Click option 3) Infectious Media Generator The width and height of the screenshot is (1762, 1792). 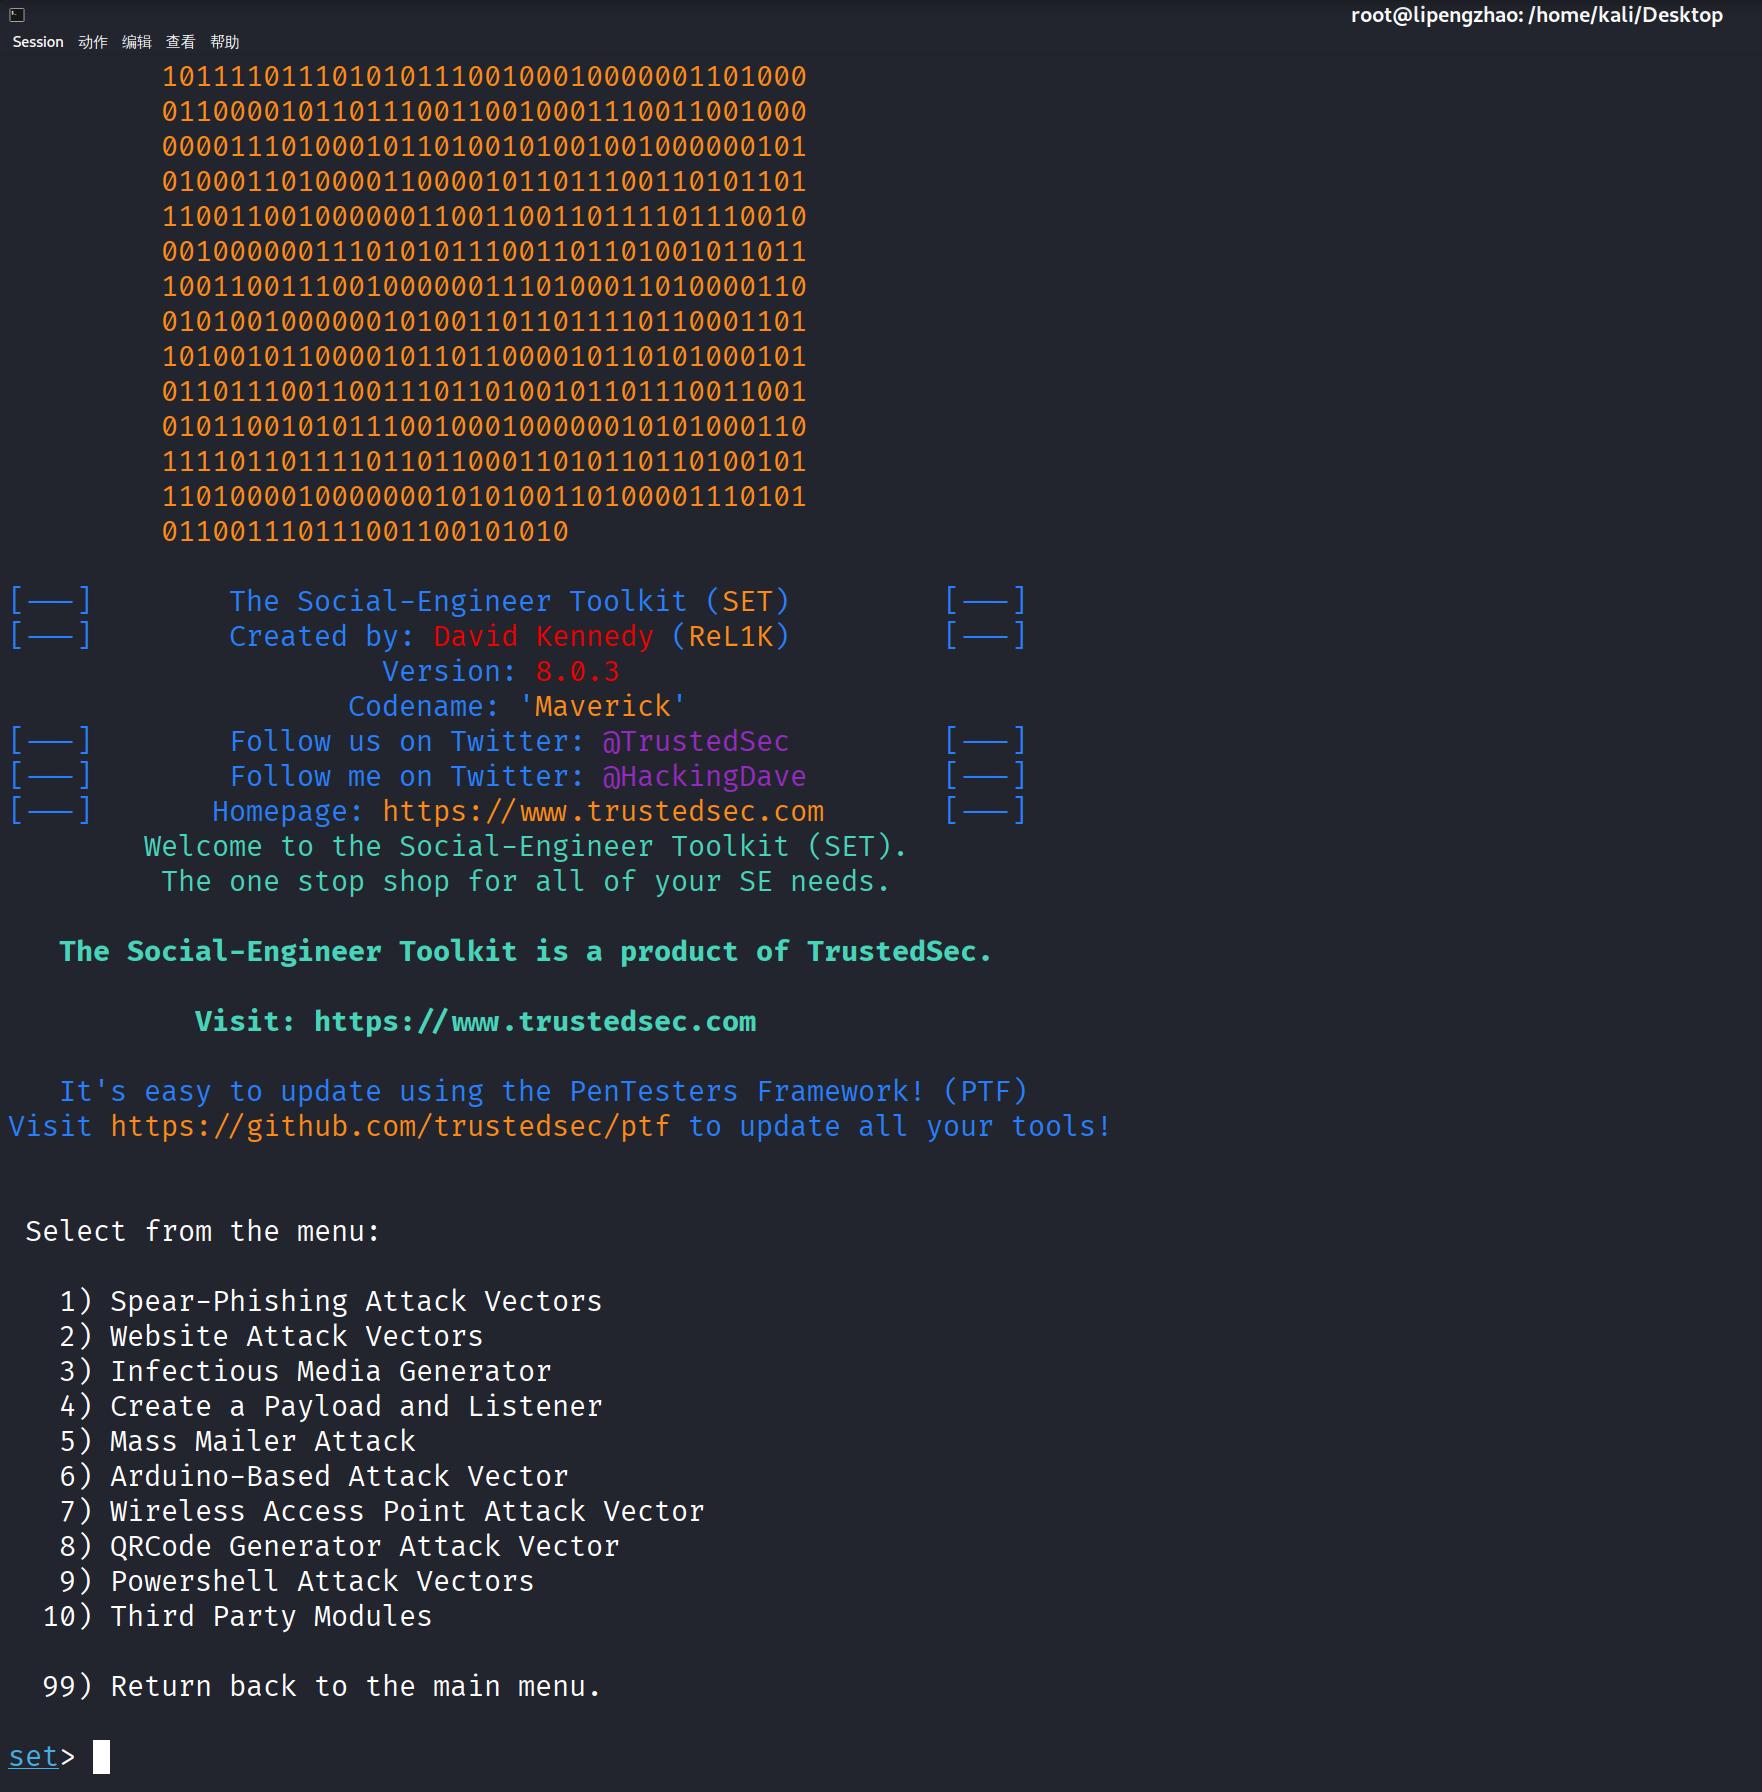pyautogui.click(x=306, y=1371)
